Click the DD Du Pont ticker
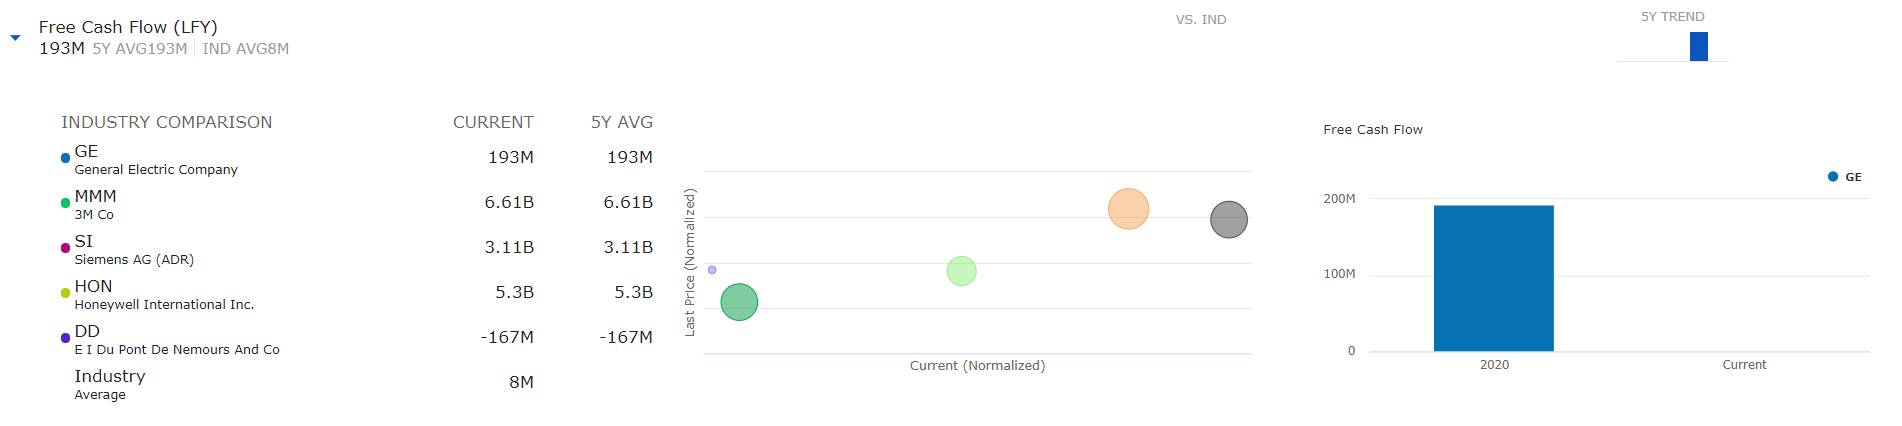This screenshot has width=1902, height=426. tap(87, 332)
